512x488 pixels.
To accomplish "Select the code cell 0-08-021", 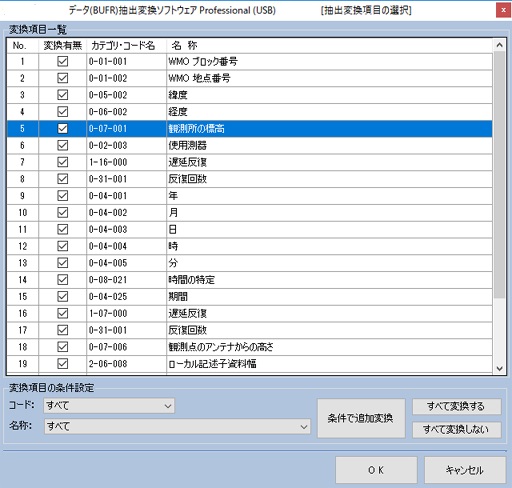I will [x=126, y=280].
